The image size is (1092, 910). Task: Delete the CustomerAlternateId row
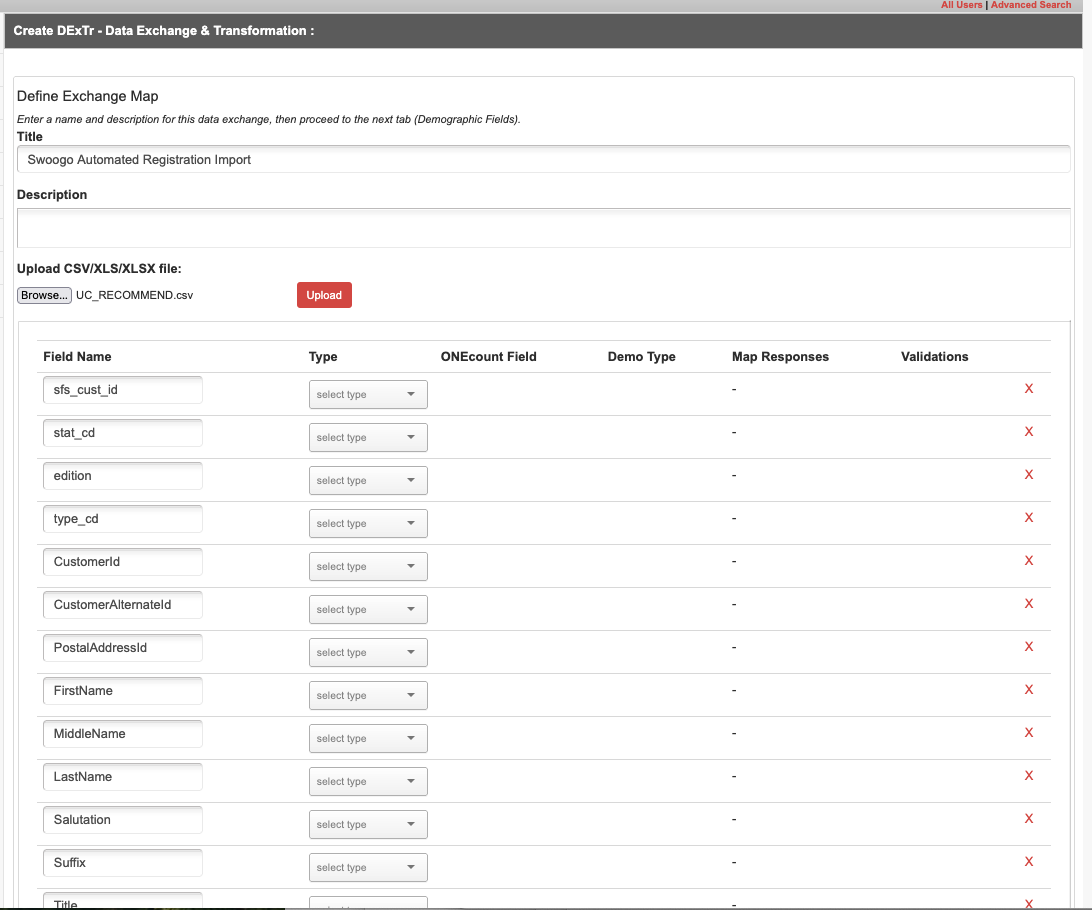point(1029,604)
